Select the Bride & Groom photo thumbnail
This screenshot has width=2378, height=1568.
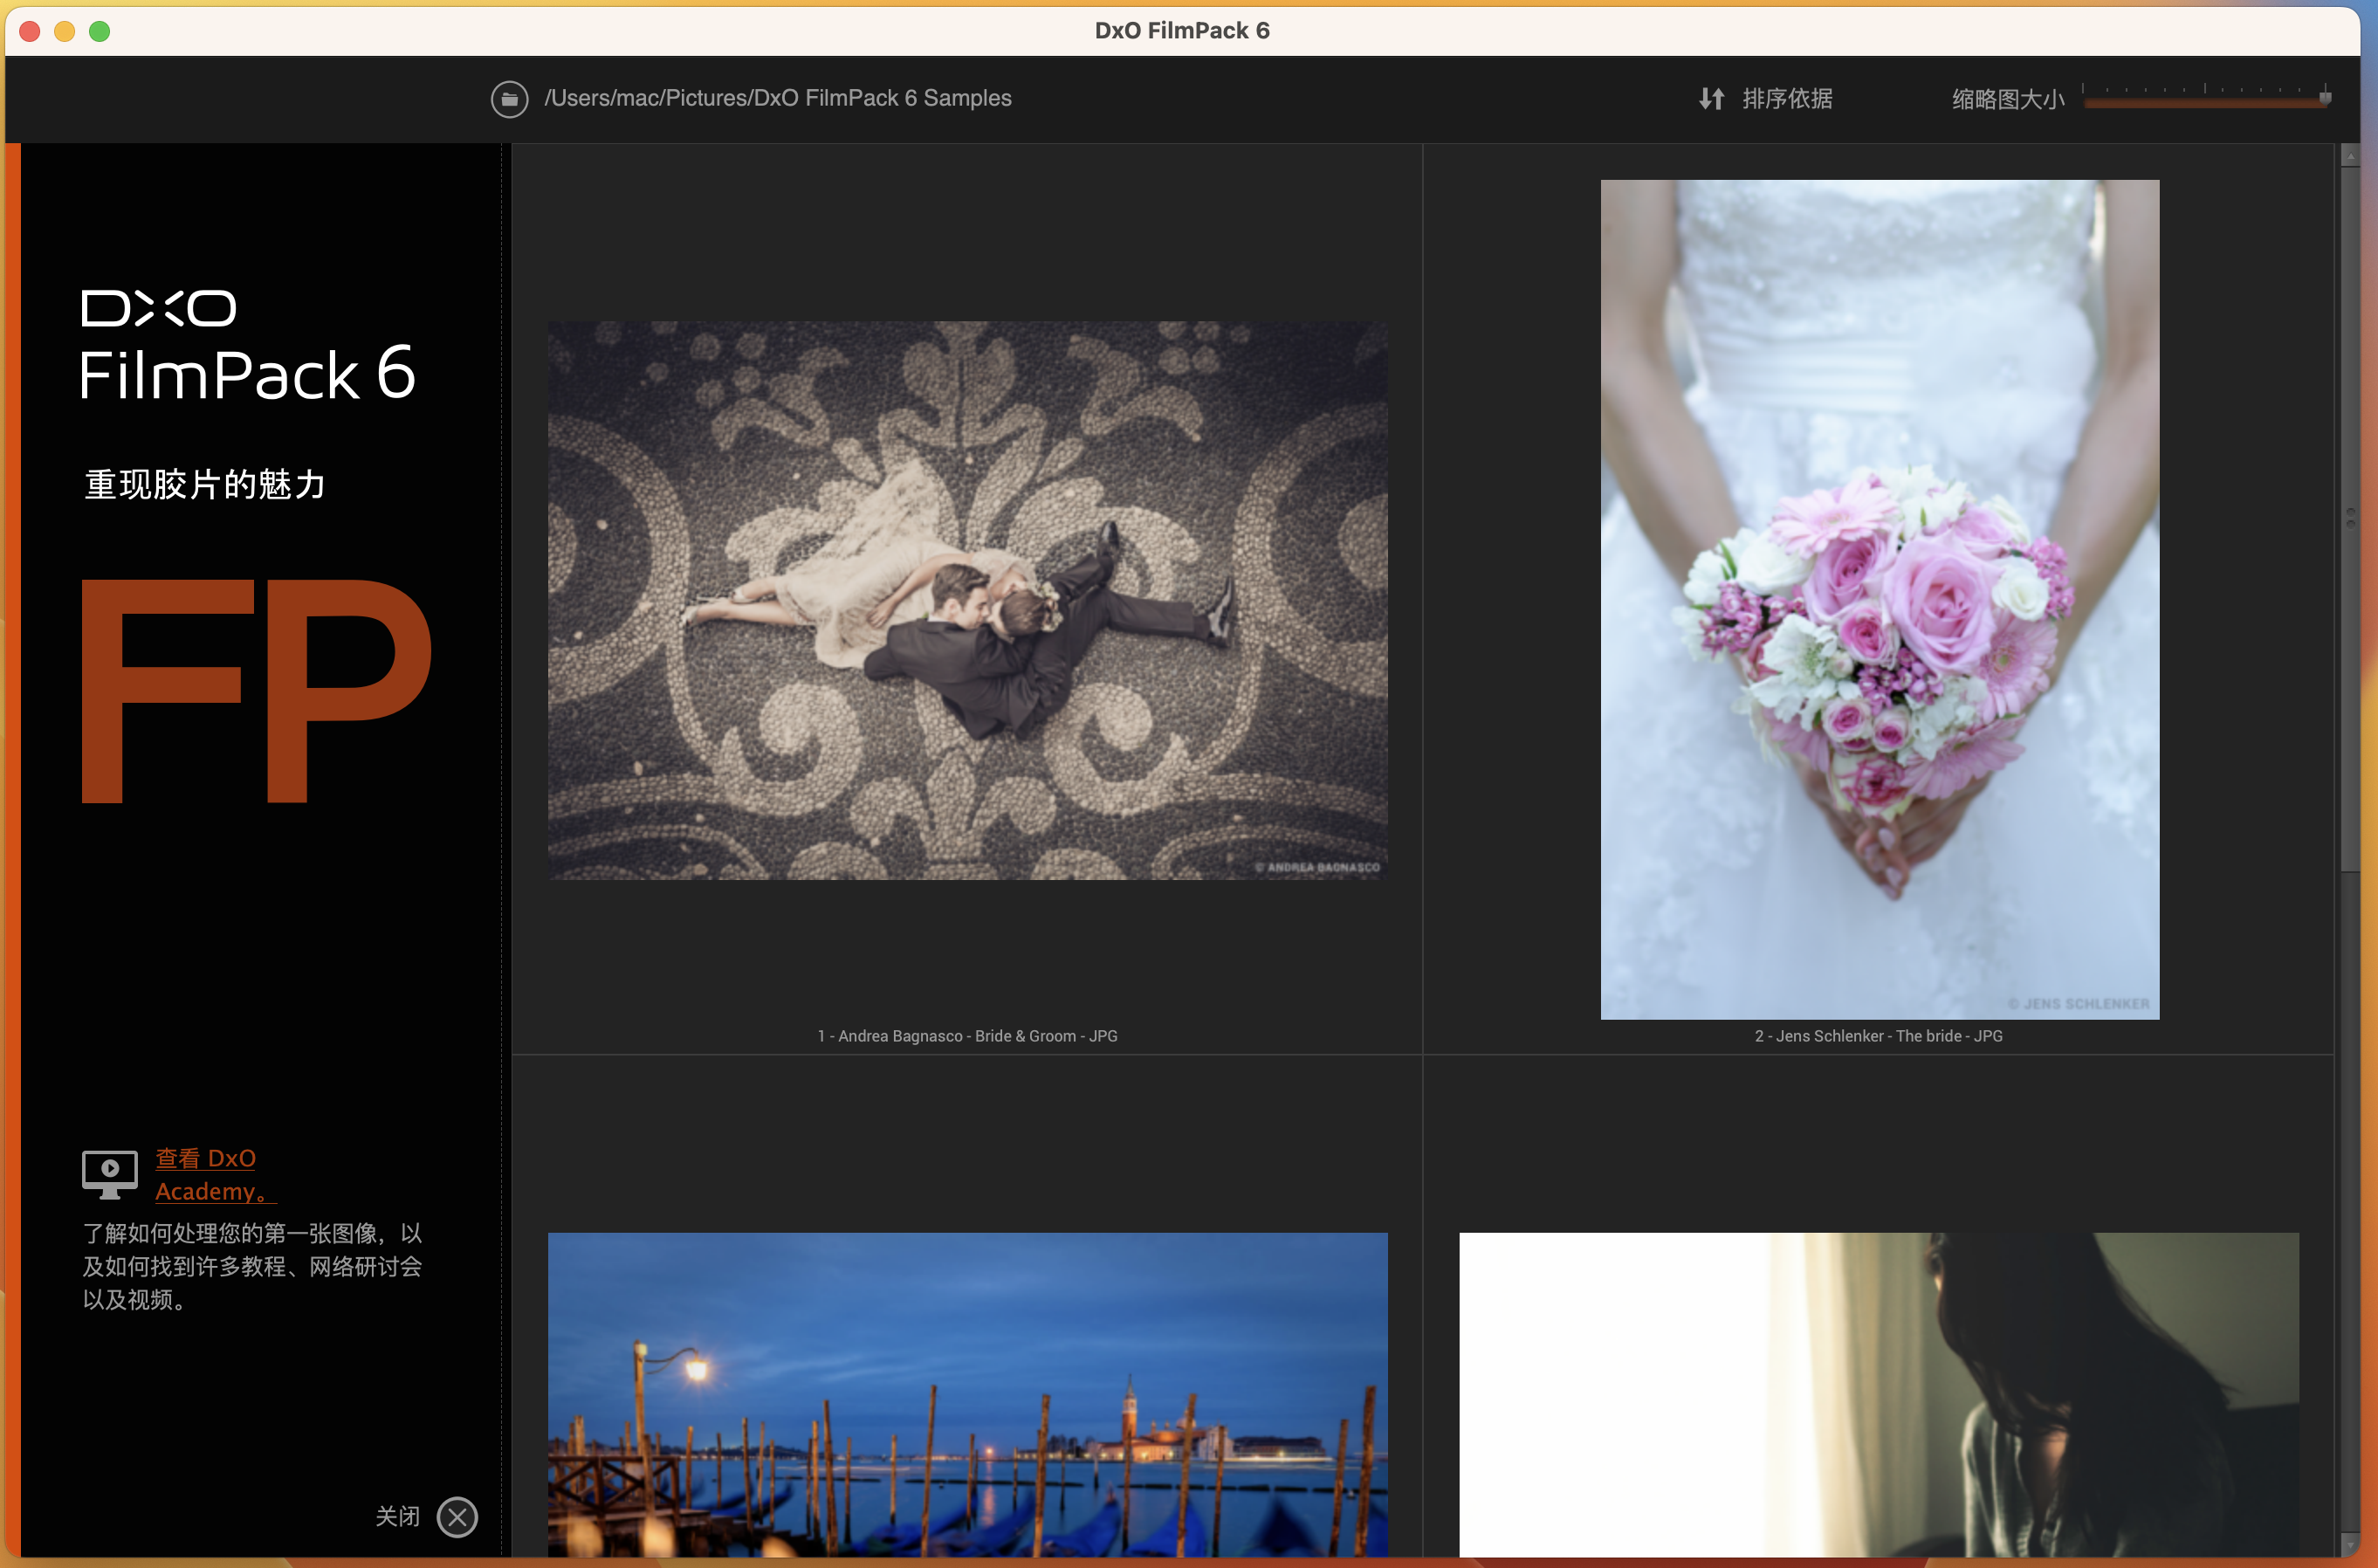[x=967, y=600]
